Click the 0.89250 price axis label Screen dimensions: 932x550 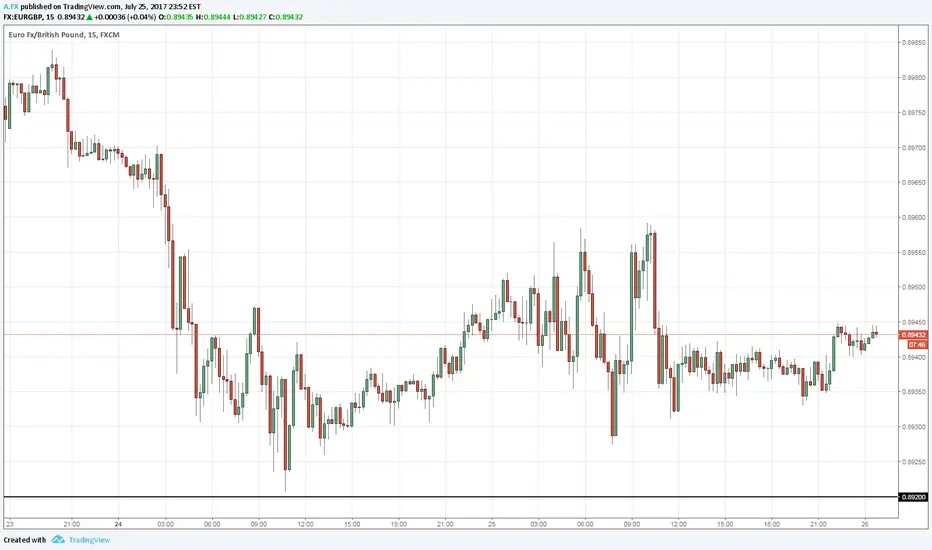(914, 462)
